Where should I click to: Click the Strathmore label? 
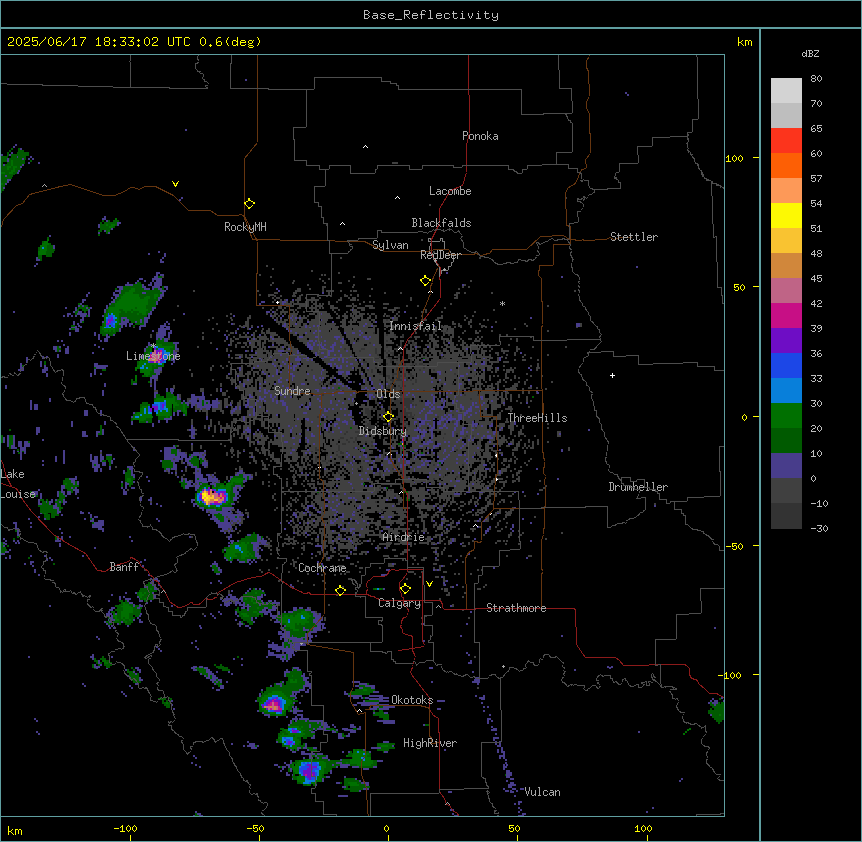point(516,608)
